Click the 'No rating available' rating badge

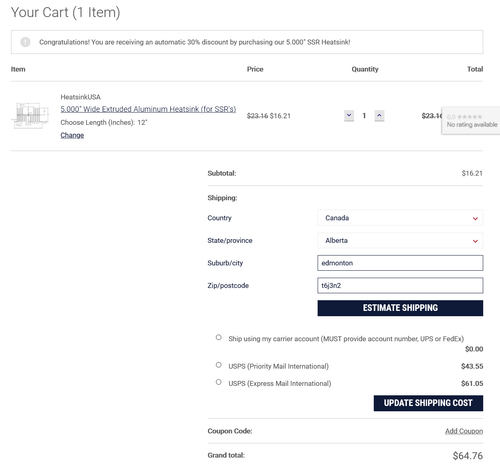pos(471,121)
